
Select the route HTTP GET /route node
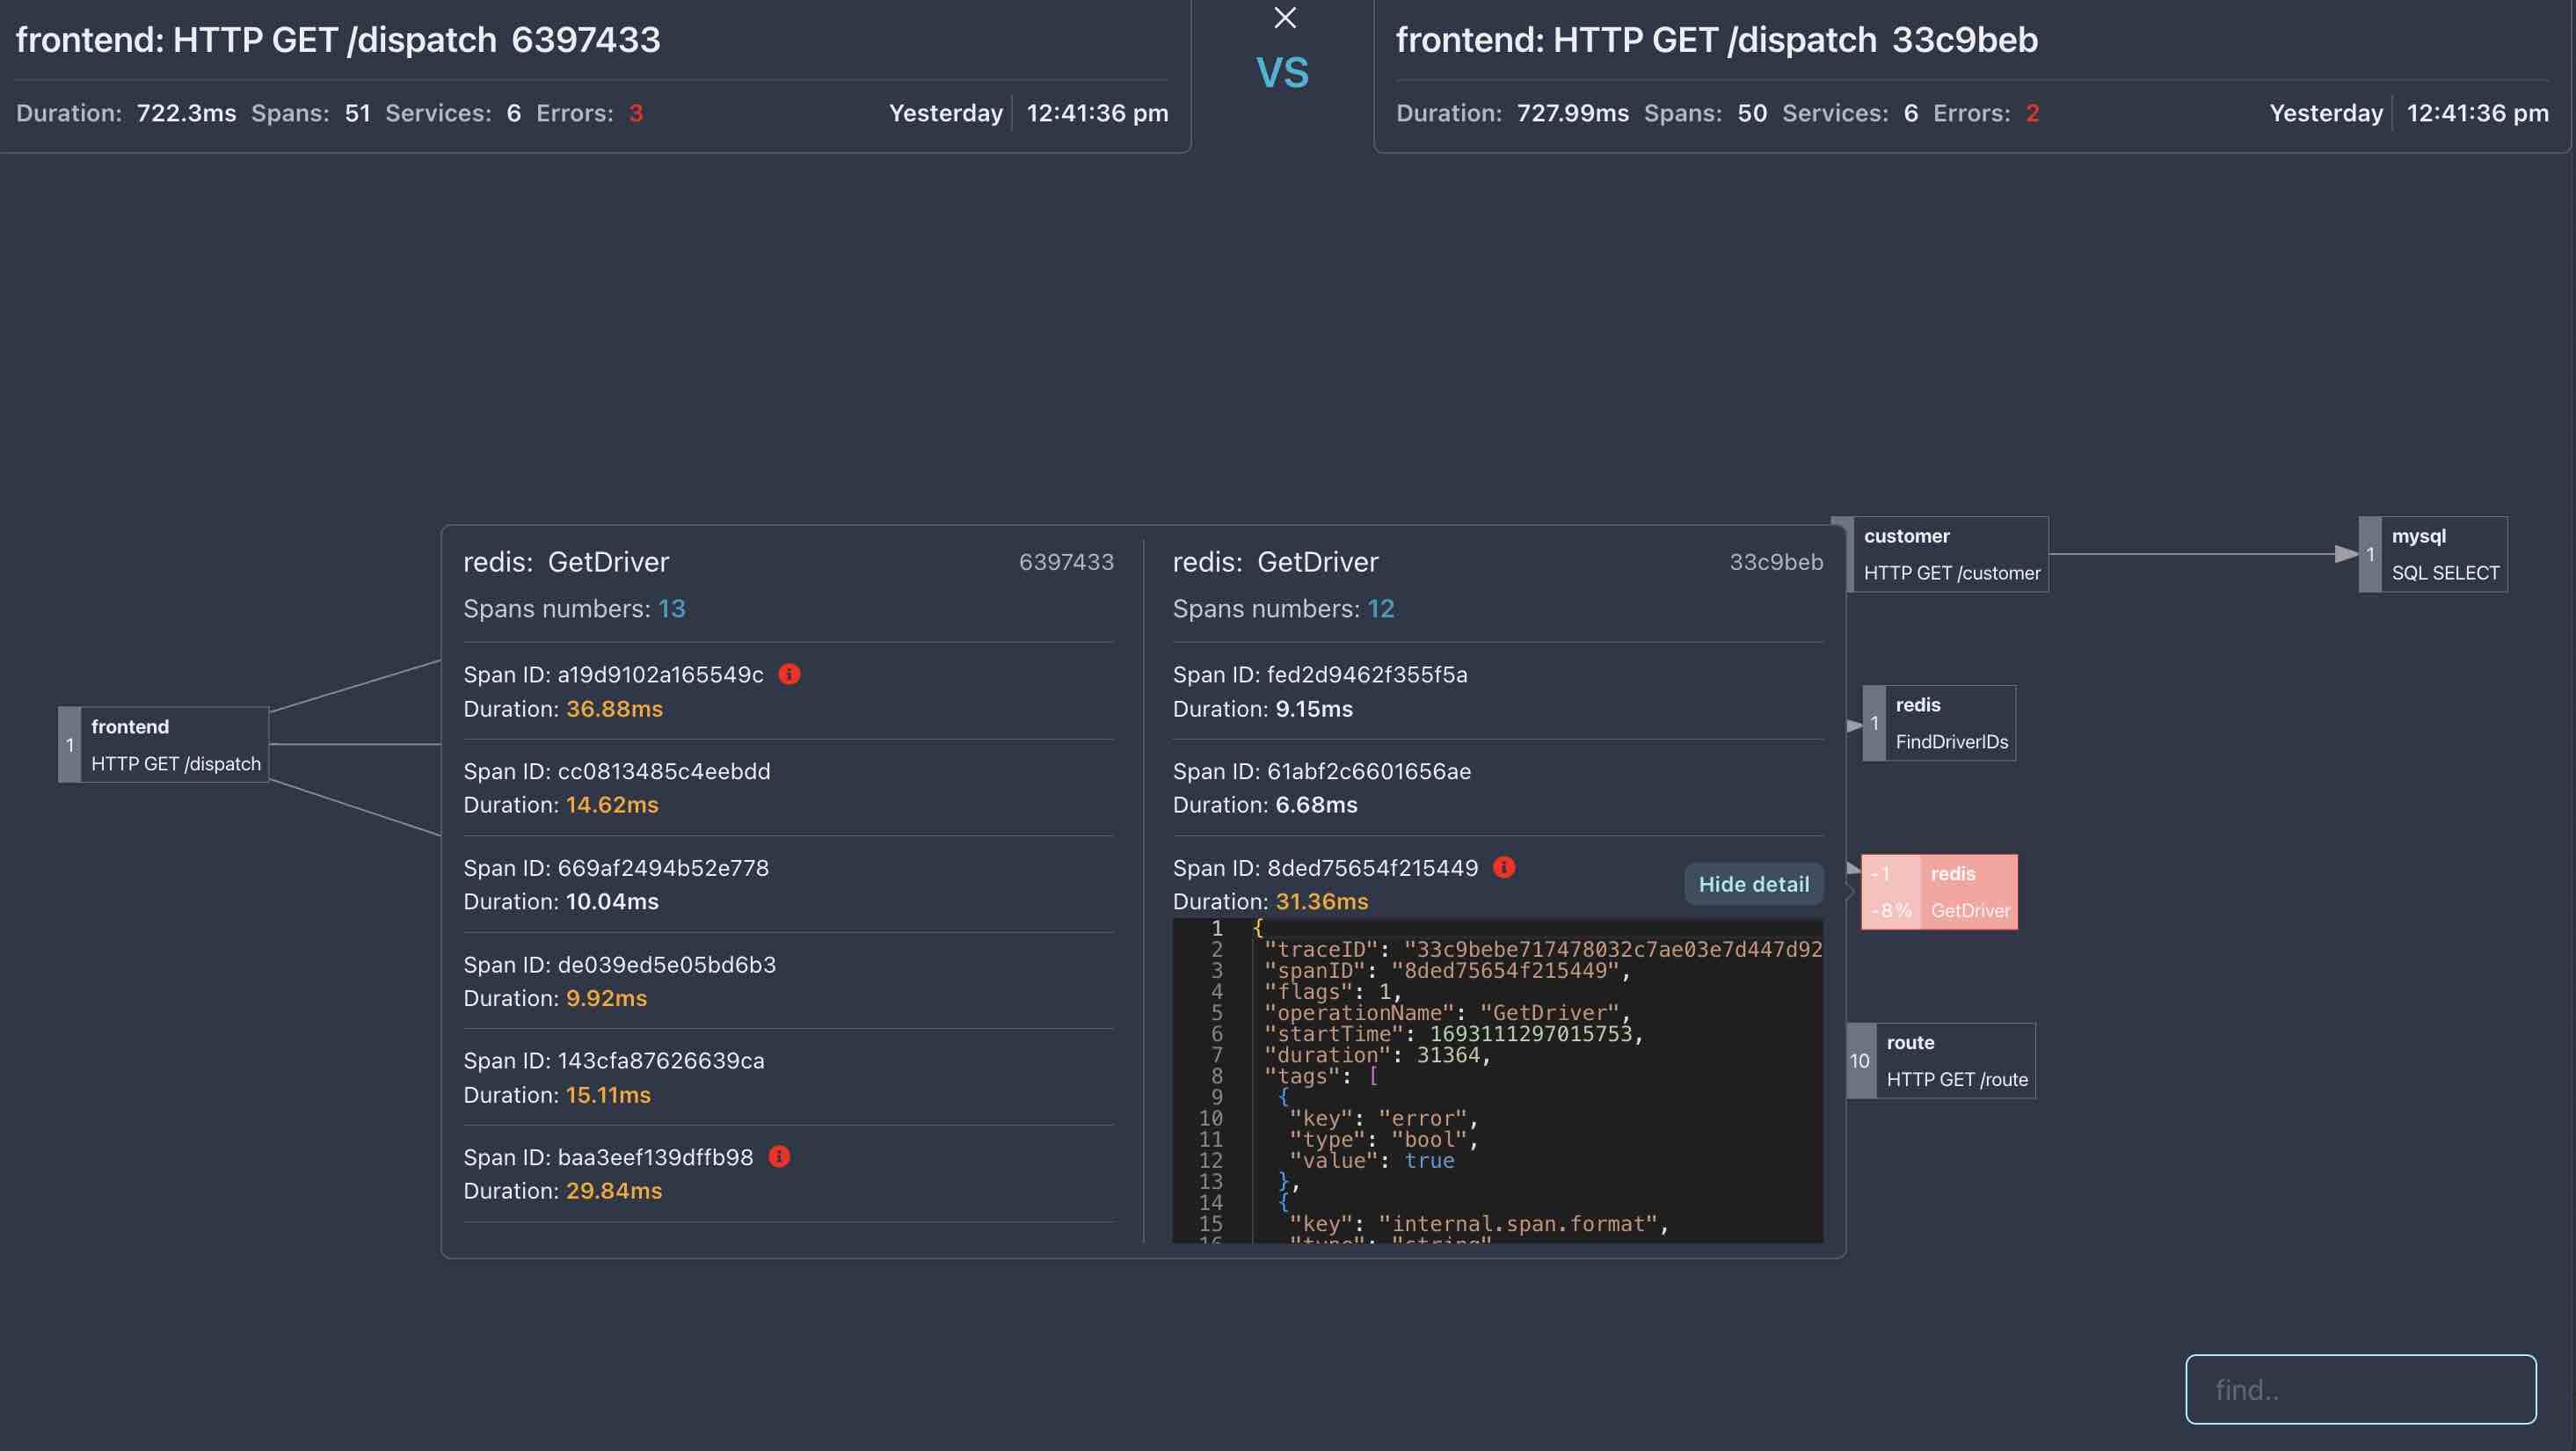coord(1941,1061)
